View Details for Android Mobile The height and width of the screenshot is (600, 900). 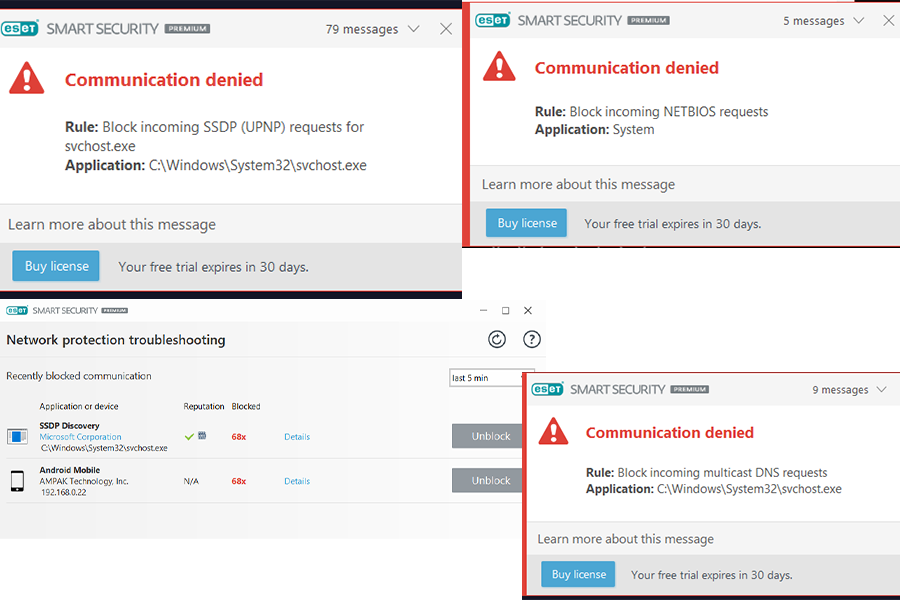pyautogui.click(x=297, y=481)
